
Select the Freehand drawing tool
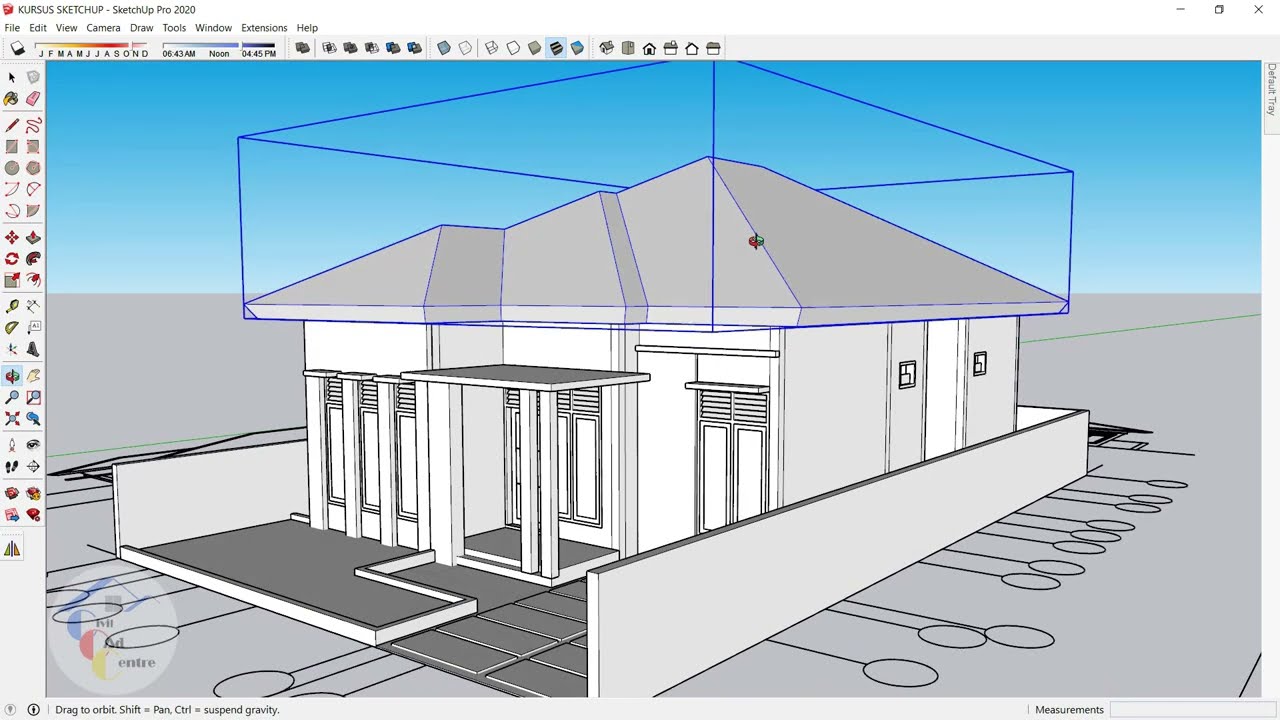point(33,126)
